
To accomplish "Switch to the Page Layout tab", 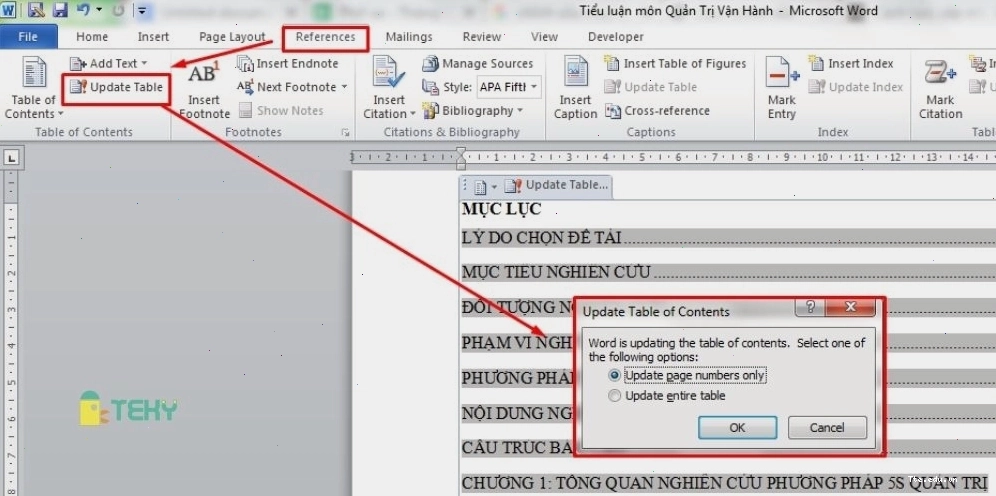I will pyautogui.click(x=231, y=37).
